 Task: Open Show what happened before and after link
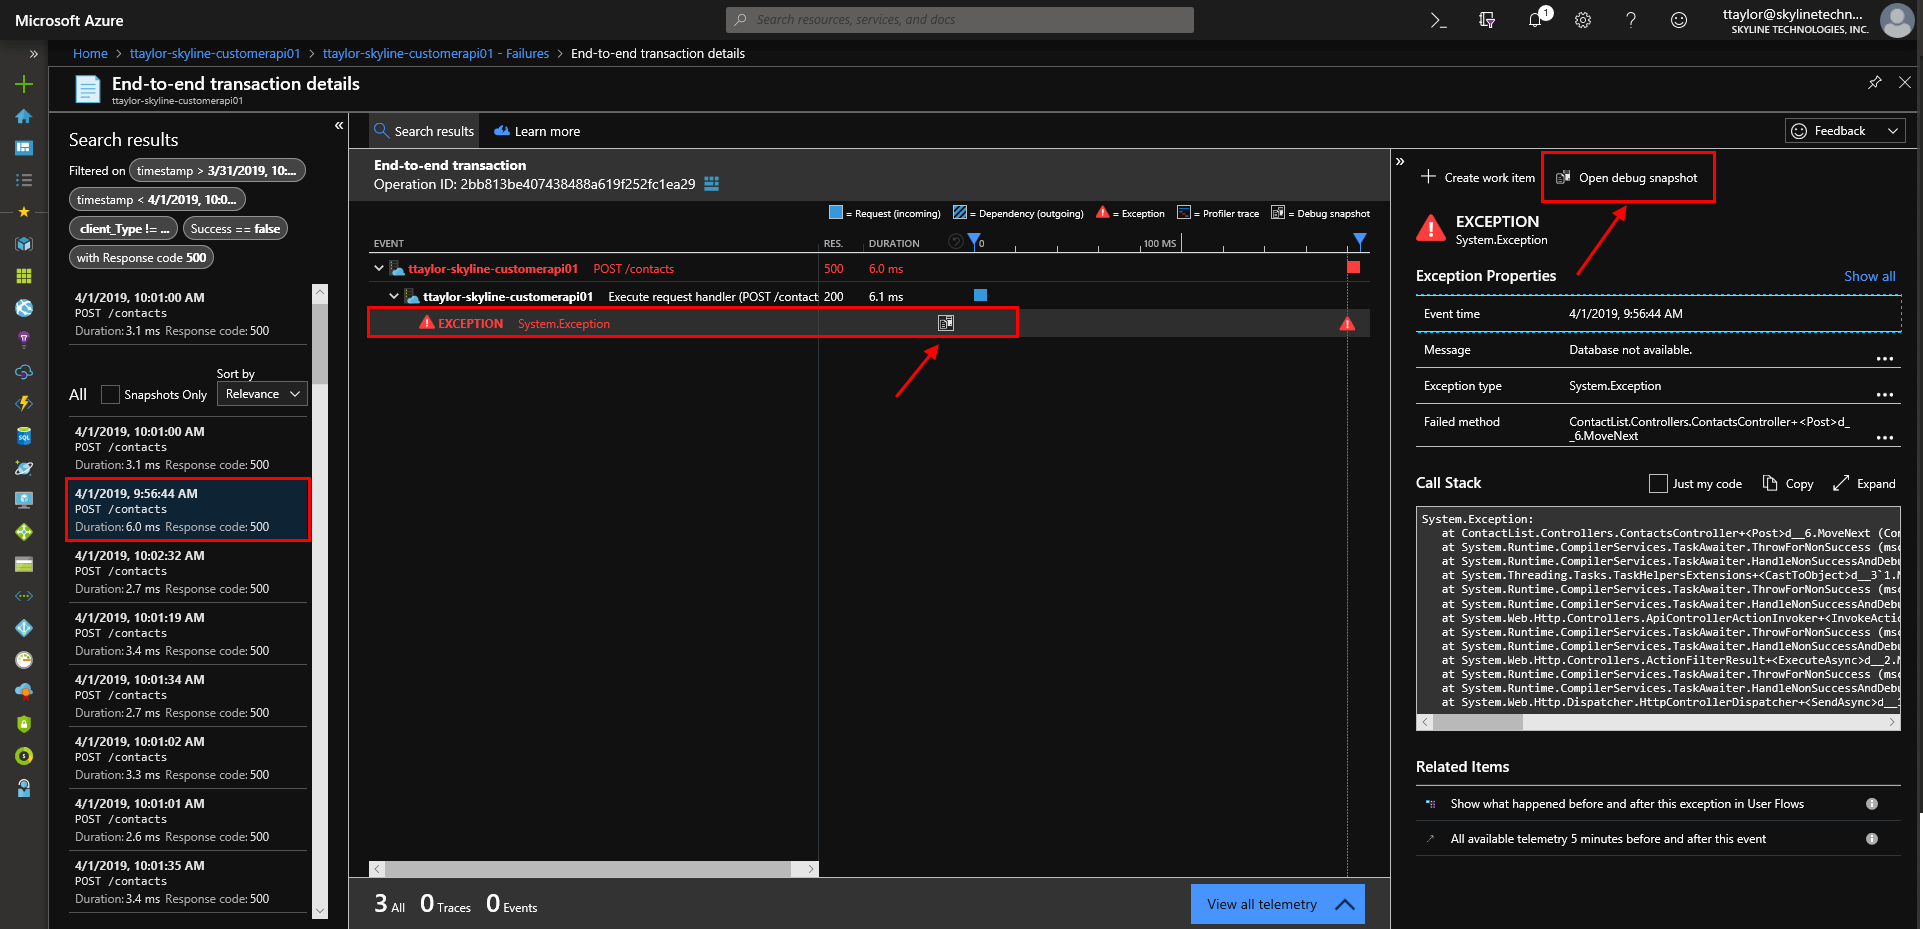click(x=1627, y=804)
